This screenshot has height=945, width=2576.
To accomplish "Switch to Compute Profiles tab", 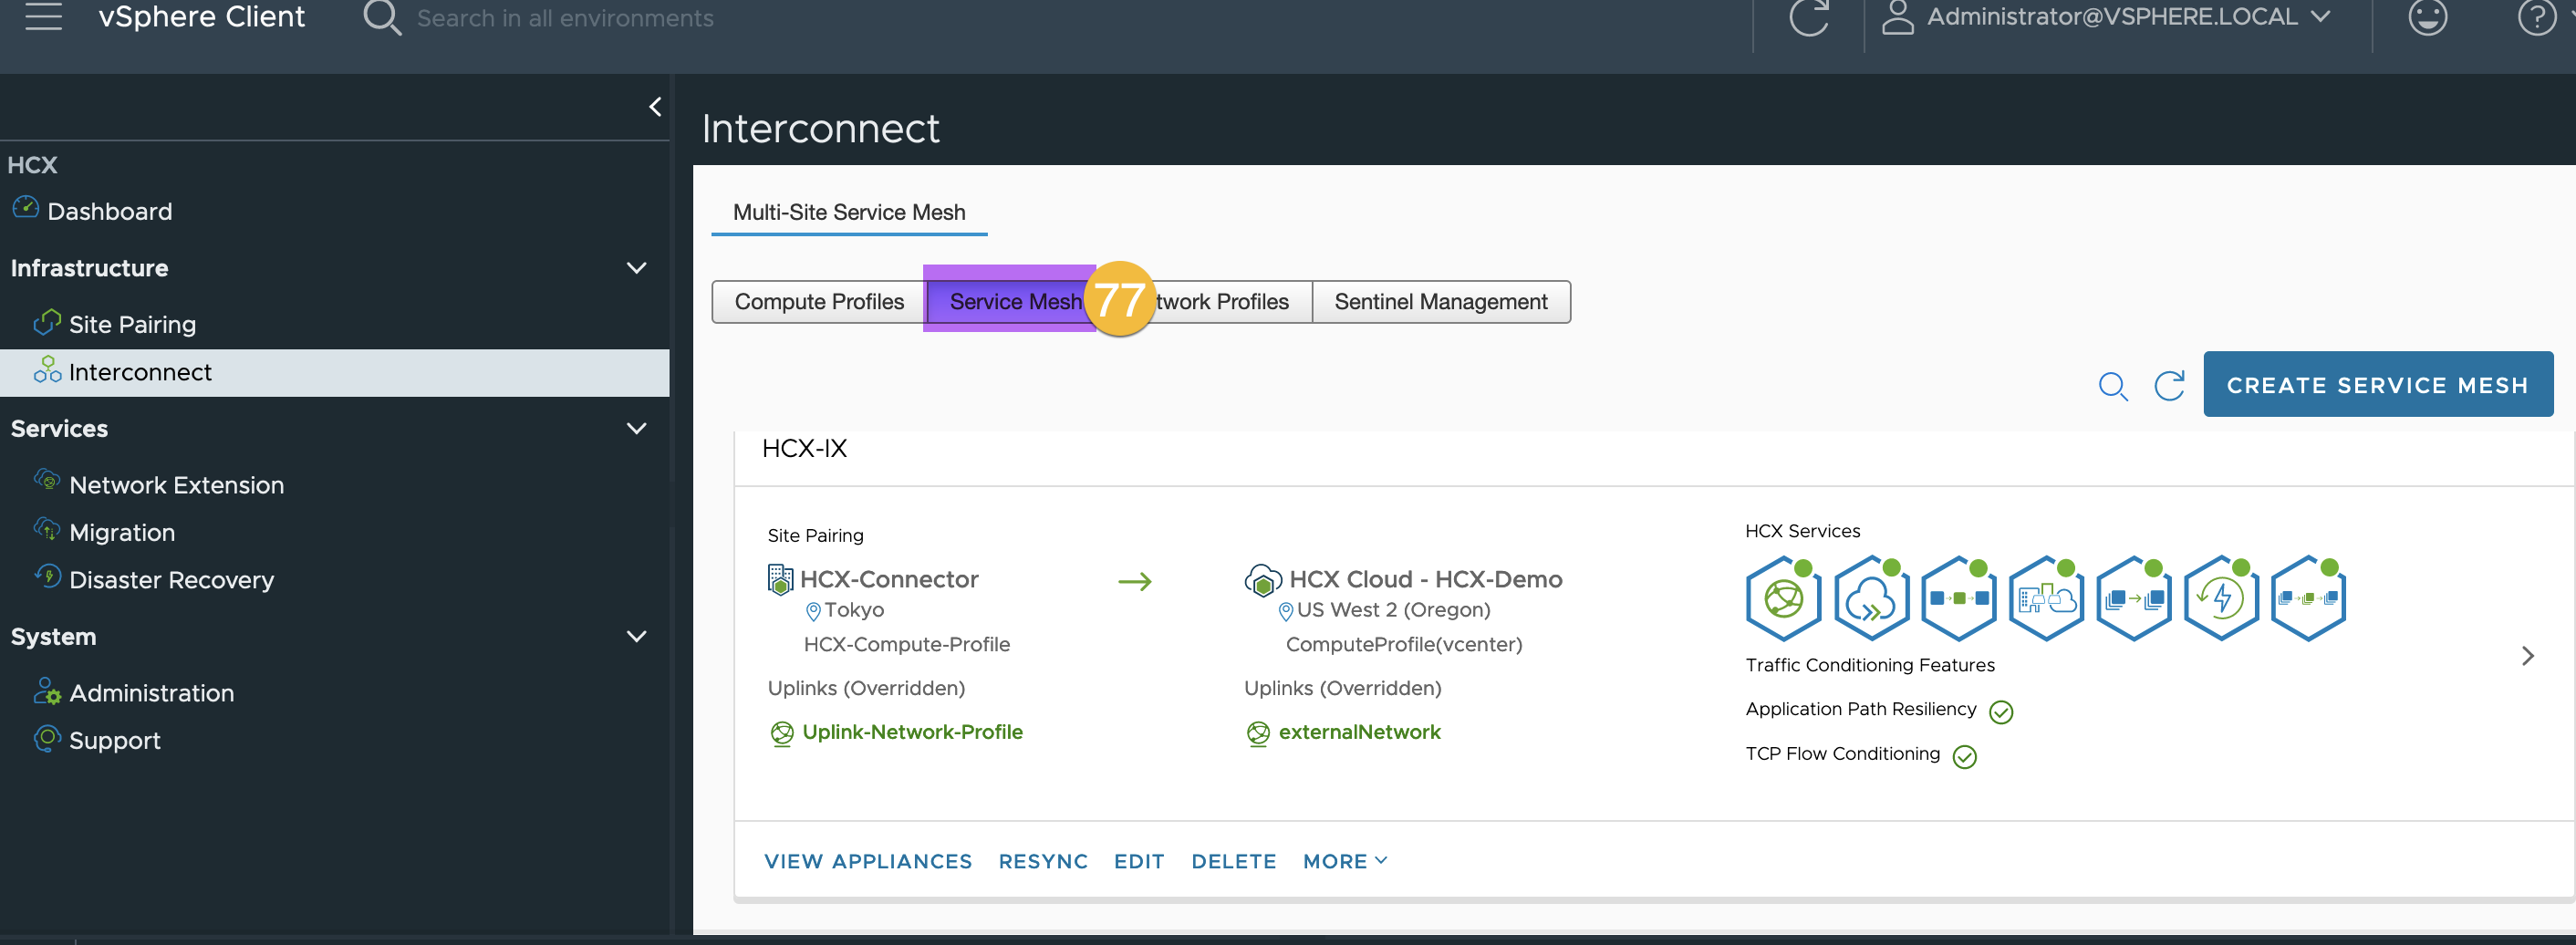I will click(x=819, y=302).
